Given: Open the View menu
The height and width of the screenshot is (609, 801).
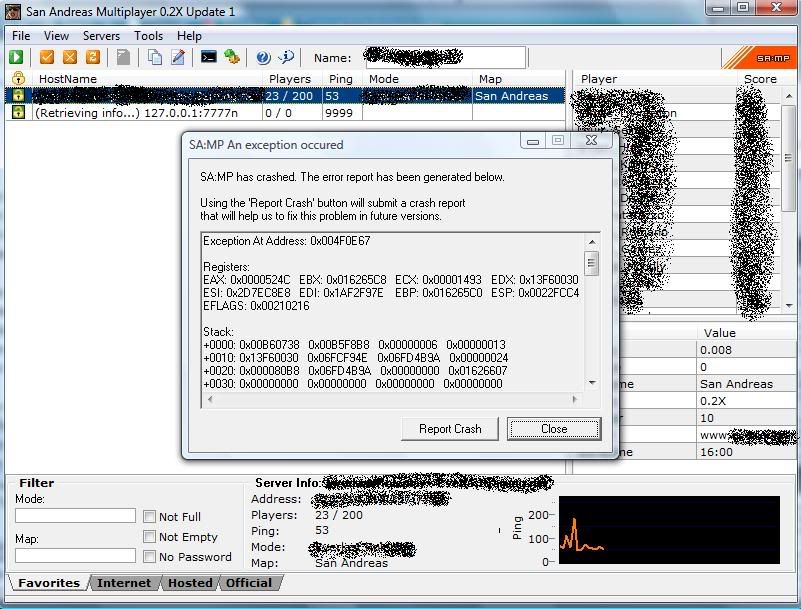Looking at the screenshot, I should 56,36.
